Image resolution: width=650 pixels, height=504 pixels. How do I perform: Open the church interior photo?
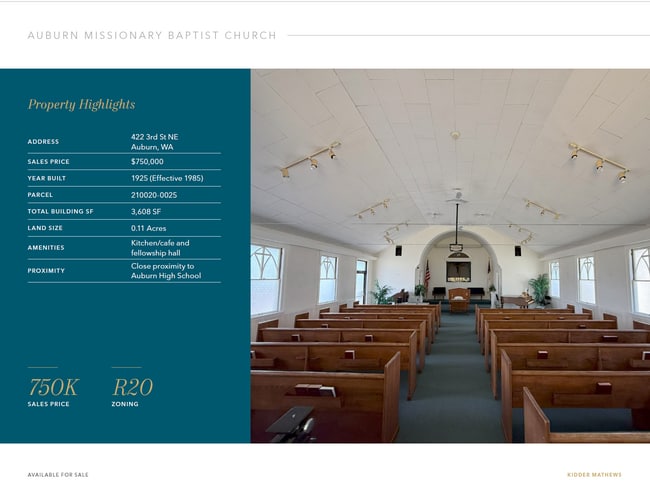tap(449, 256)
